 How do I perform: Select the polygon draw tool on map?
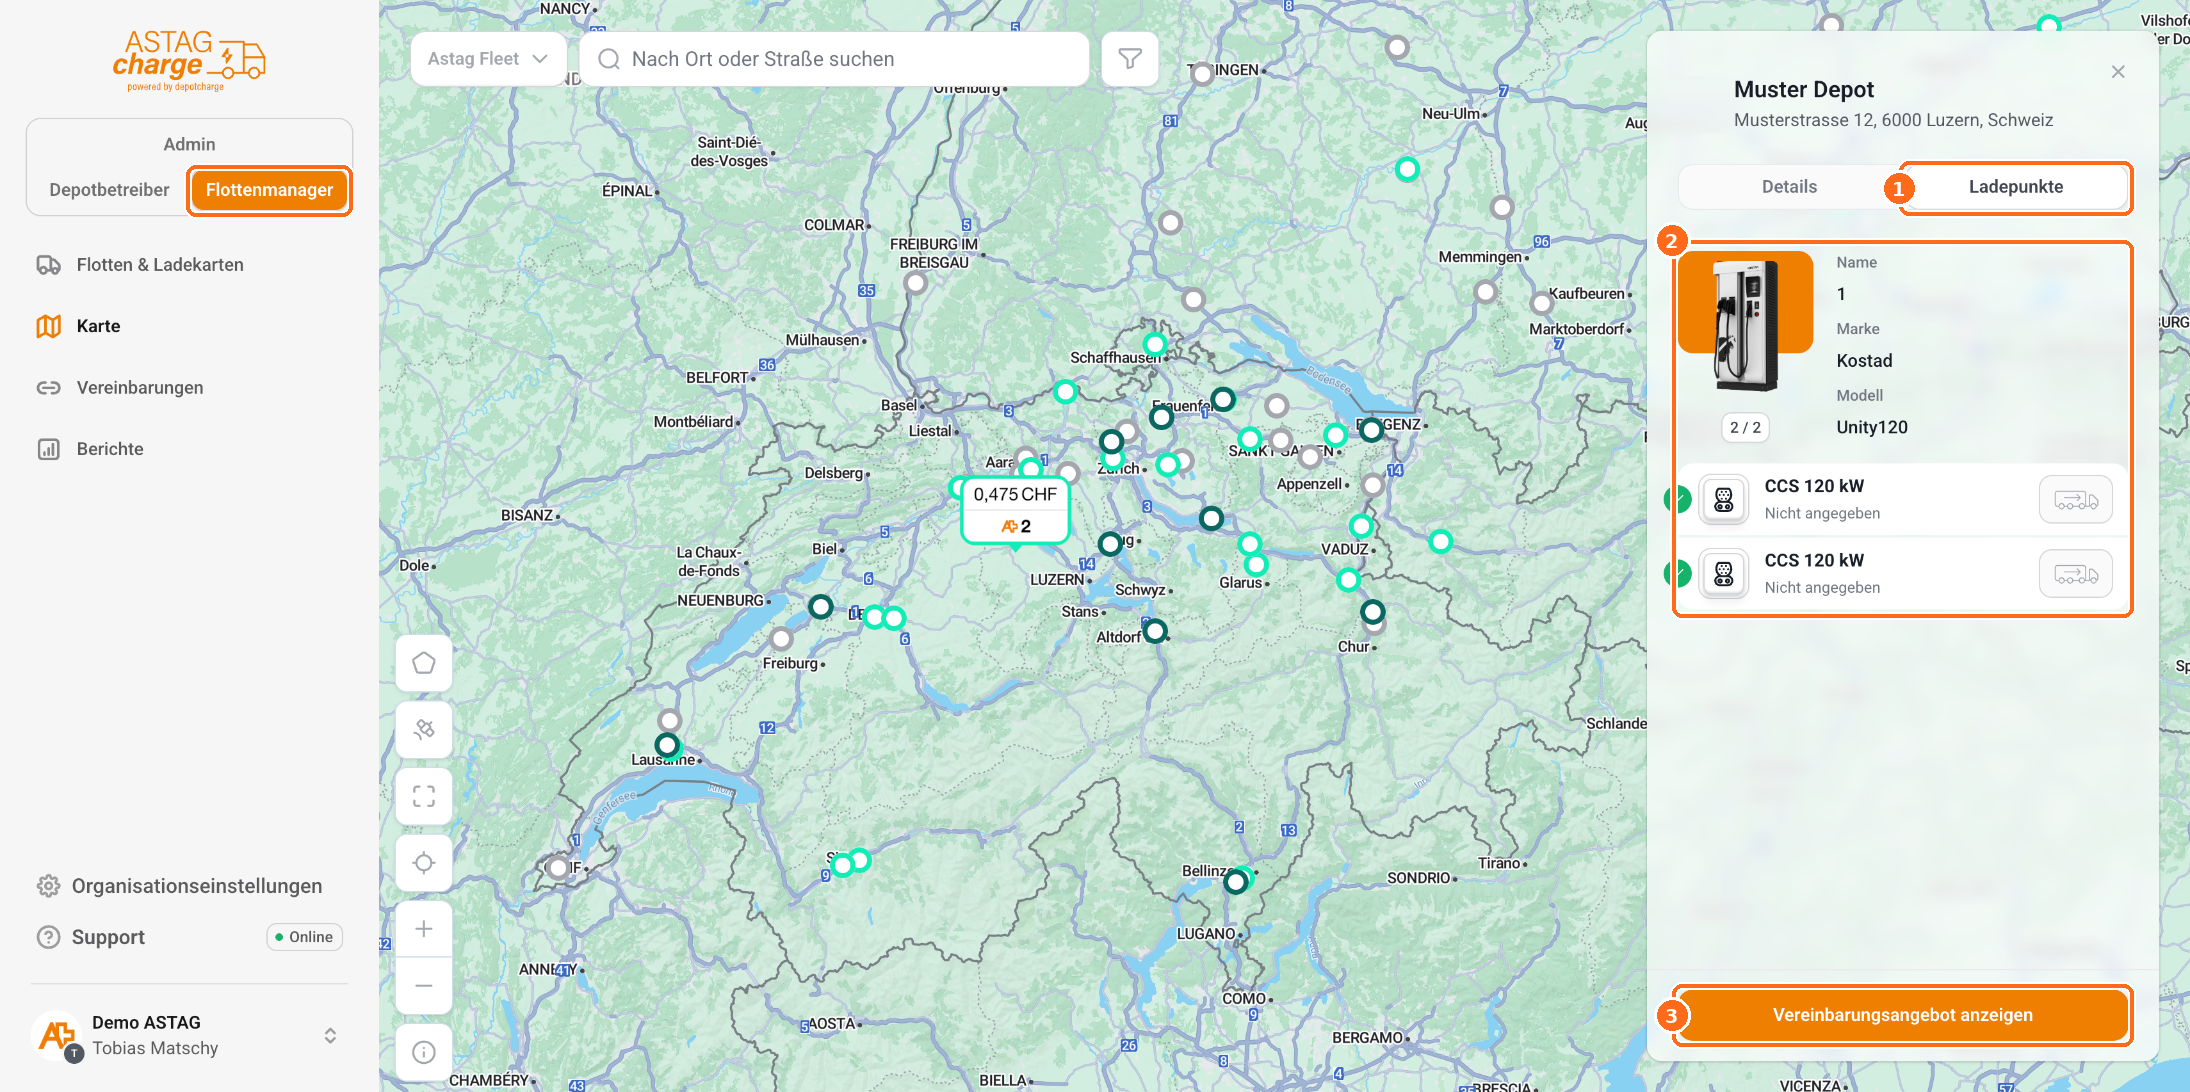424,663
